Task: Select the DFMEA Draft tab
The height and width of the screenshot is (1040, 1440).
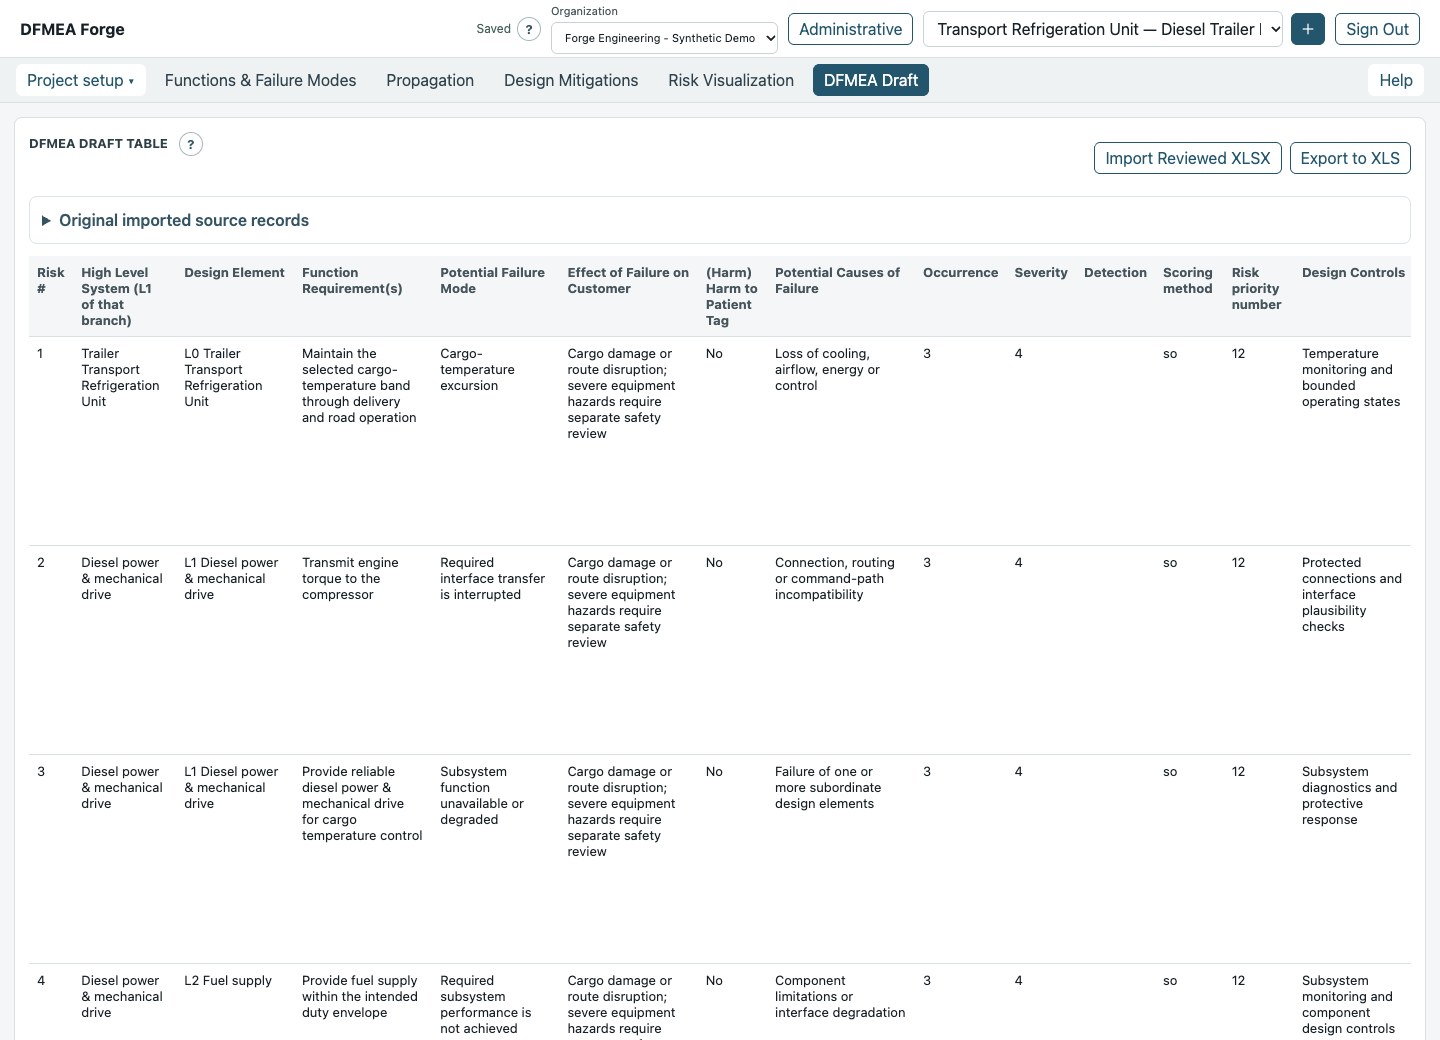Action: pos(871,80)
